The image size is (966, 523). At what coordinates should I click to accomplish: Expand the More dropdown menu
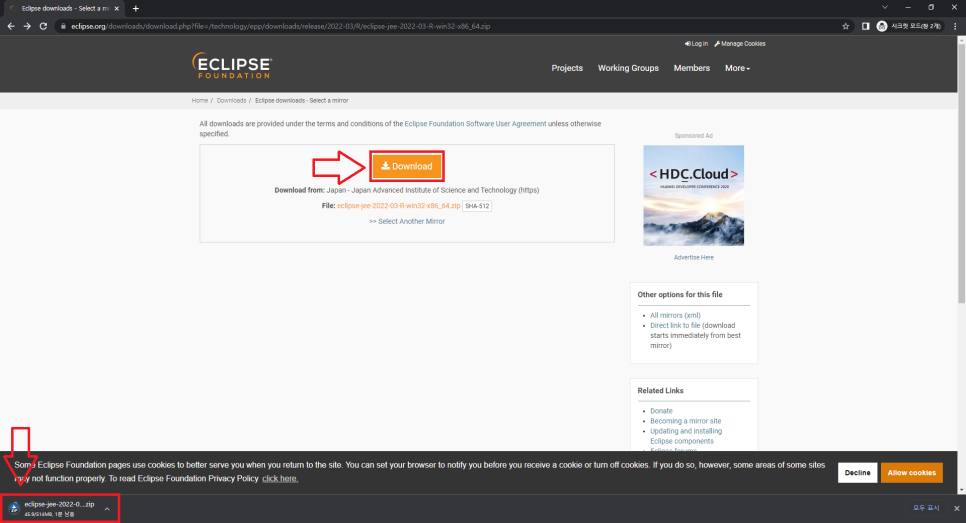tap(737, 68)
